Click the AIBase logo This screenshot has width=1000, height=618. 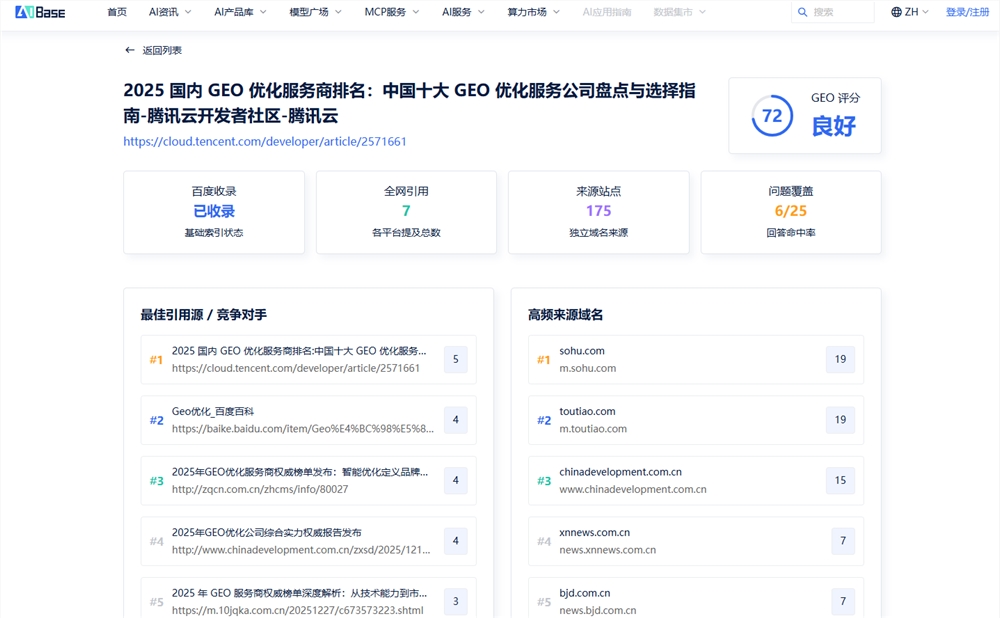[x=38, y=12]
